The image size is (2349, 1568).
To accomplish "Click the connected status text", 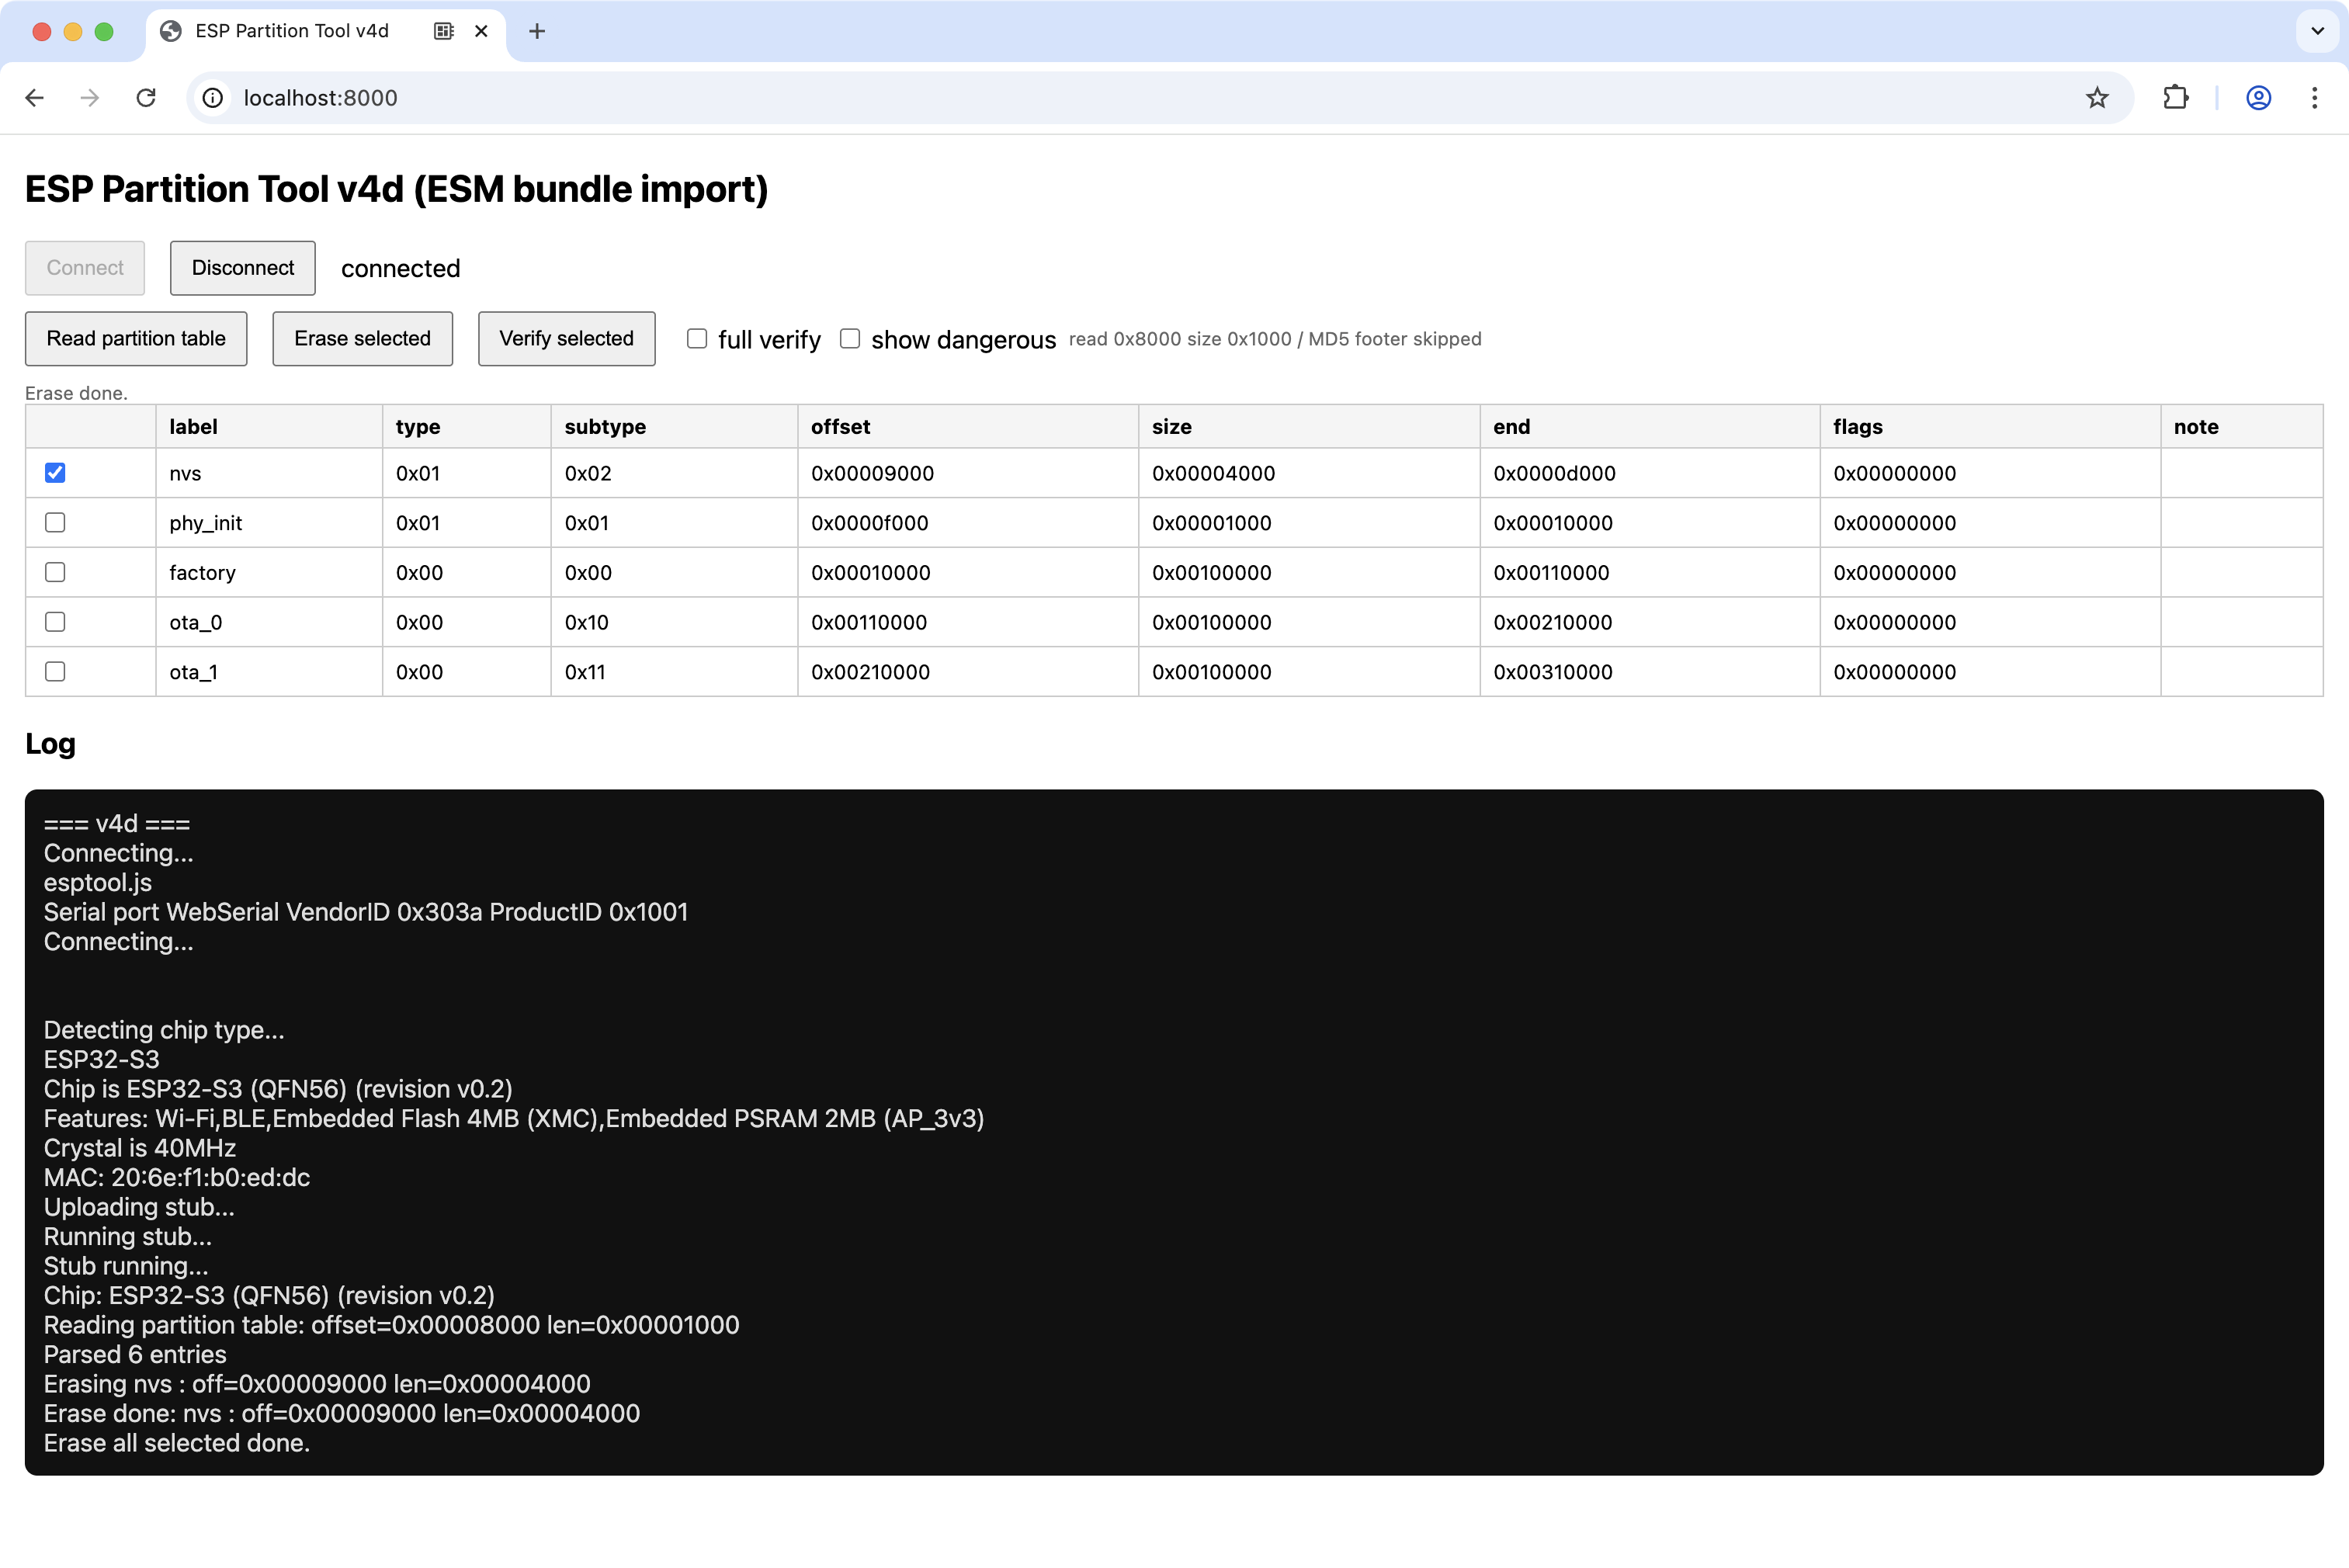I will click(x=400, y=268).
